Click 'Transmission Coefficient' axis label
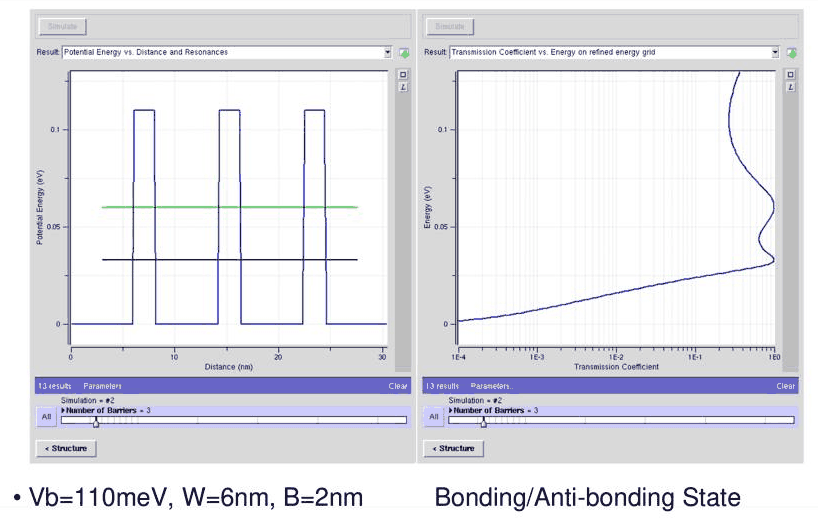Screen dimensions: 818x526 click(616, 367)
